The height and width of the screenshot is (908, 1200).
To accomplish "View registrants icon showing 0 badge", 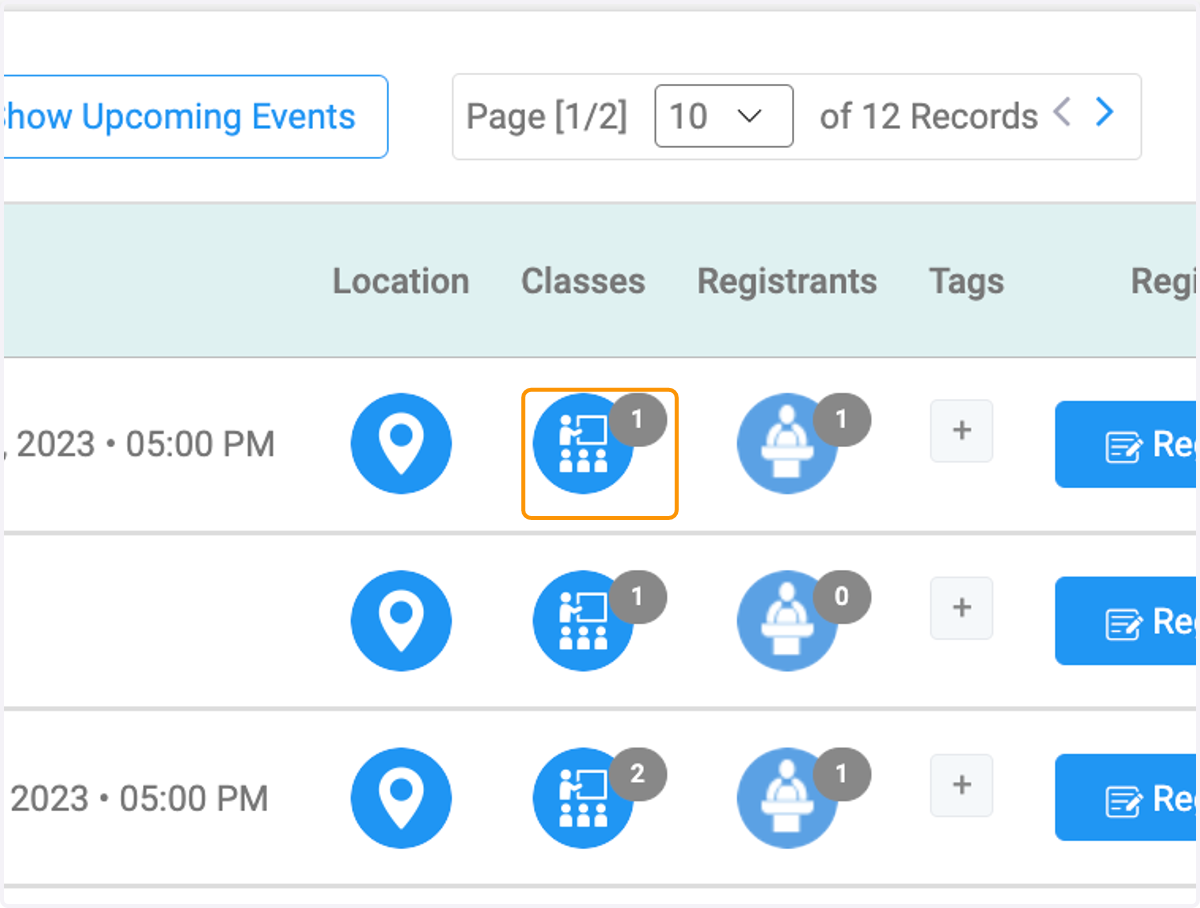I will coord(788,621).
